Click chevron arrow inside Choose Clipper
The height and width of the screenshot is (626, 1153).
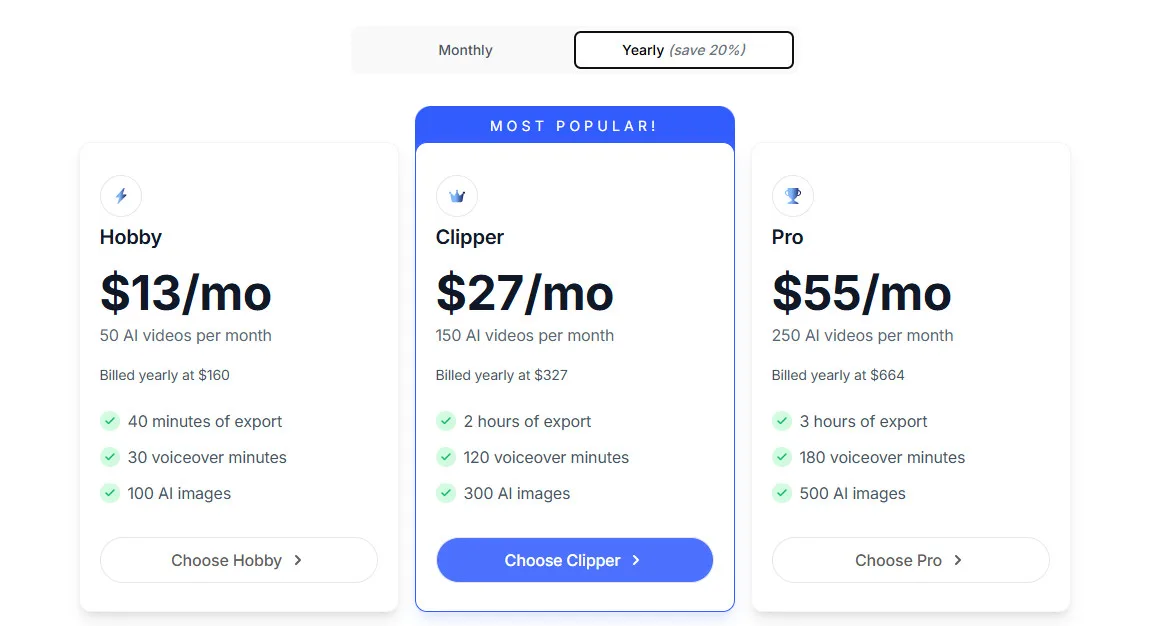[638, 560]
